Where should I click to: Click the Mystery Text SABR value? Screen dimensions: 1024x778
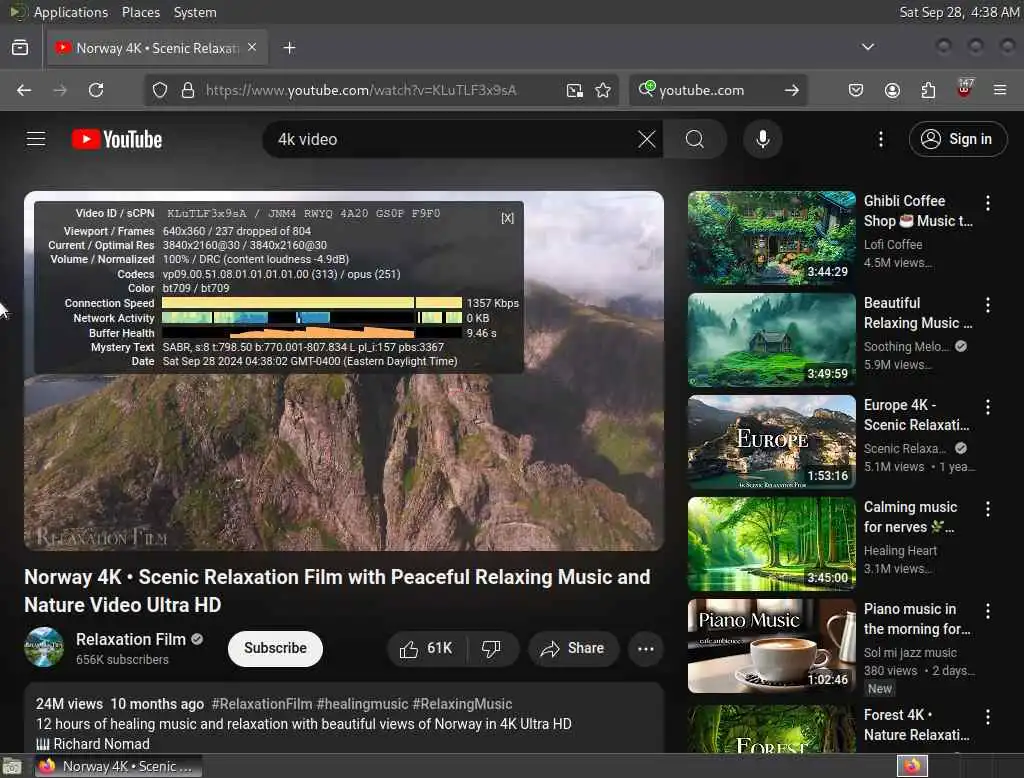[303, 347]
